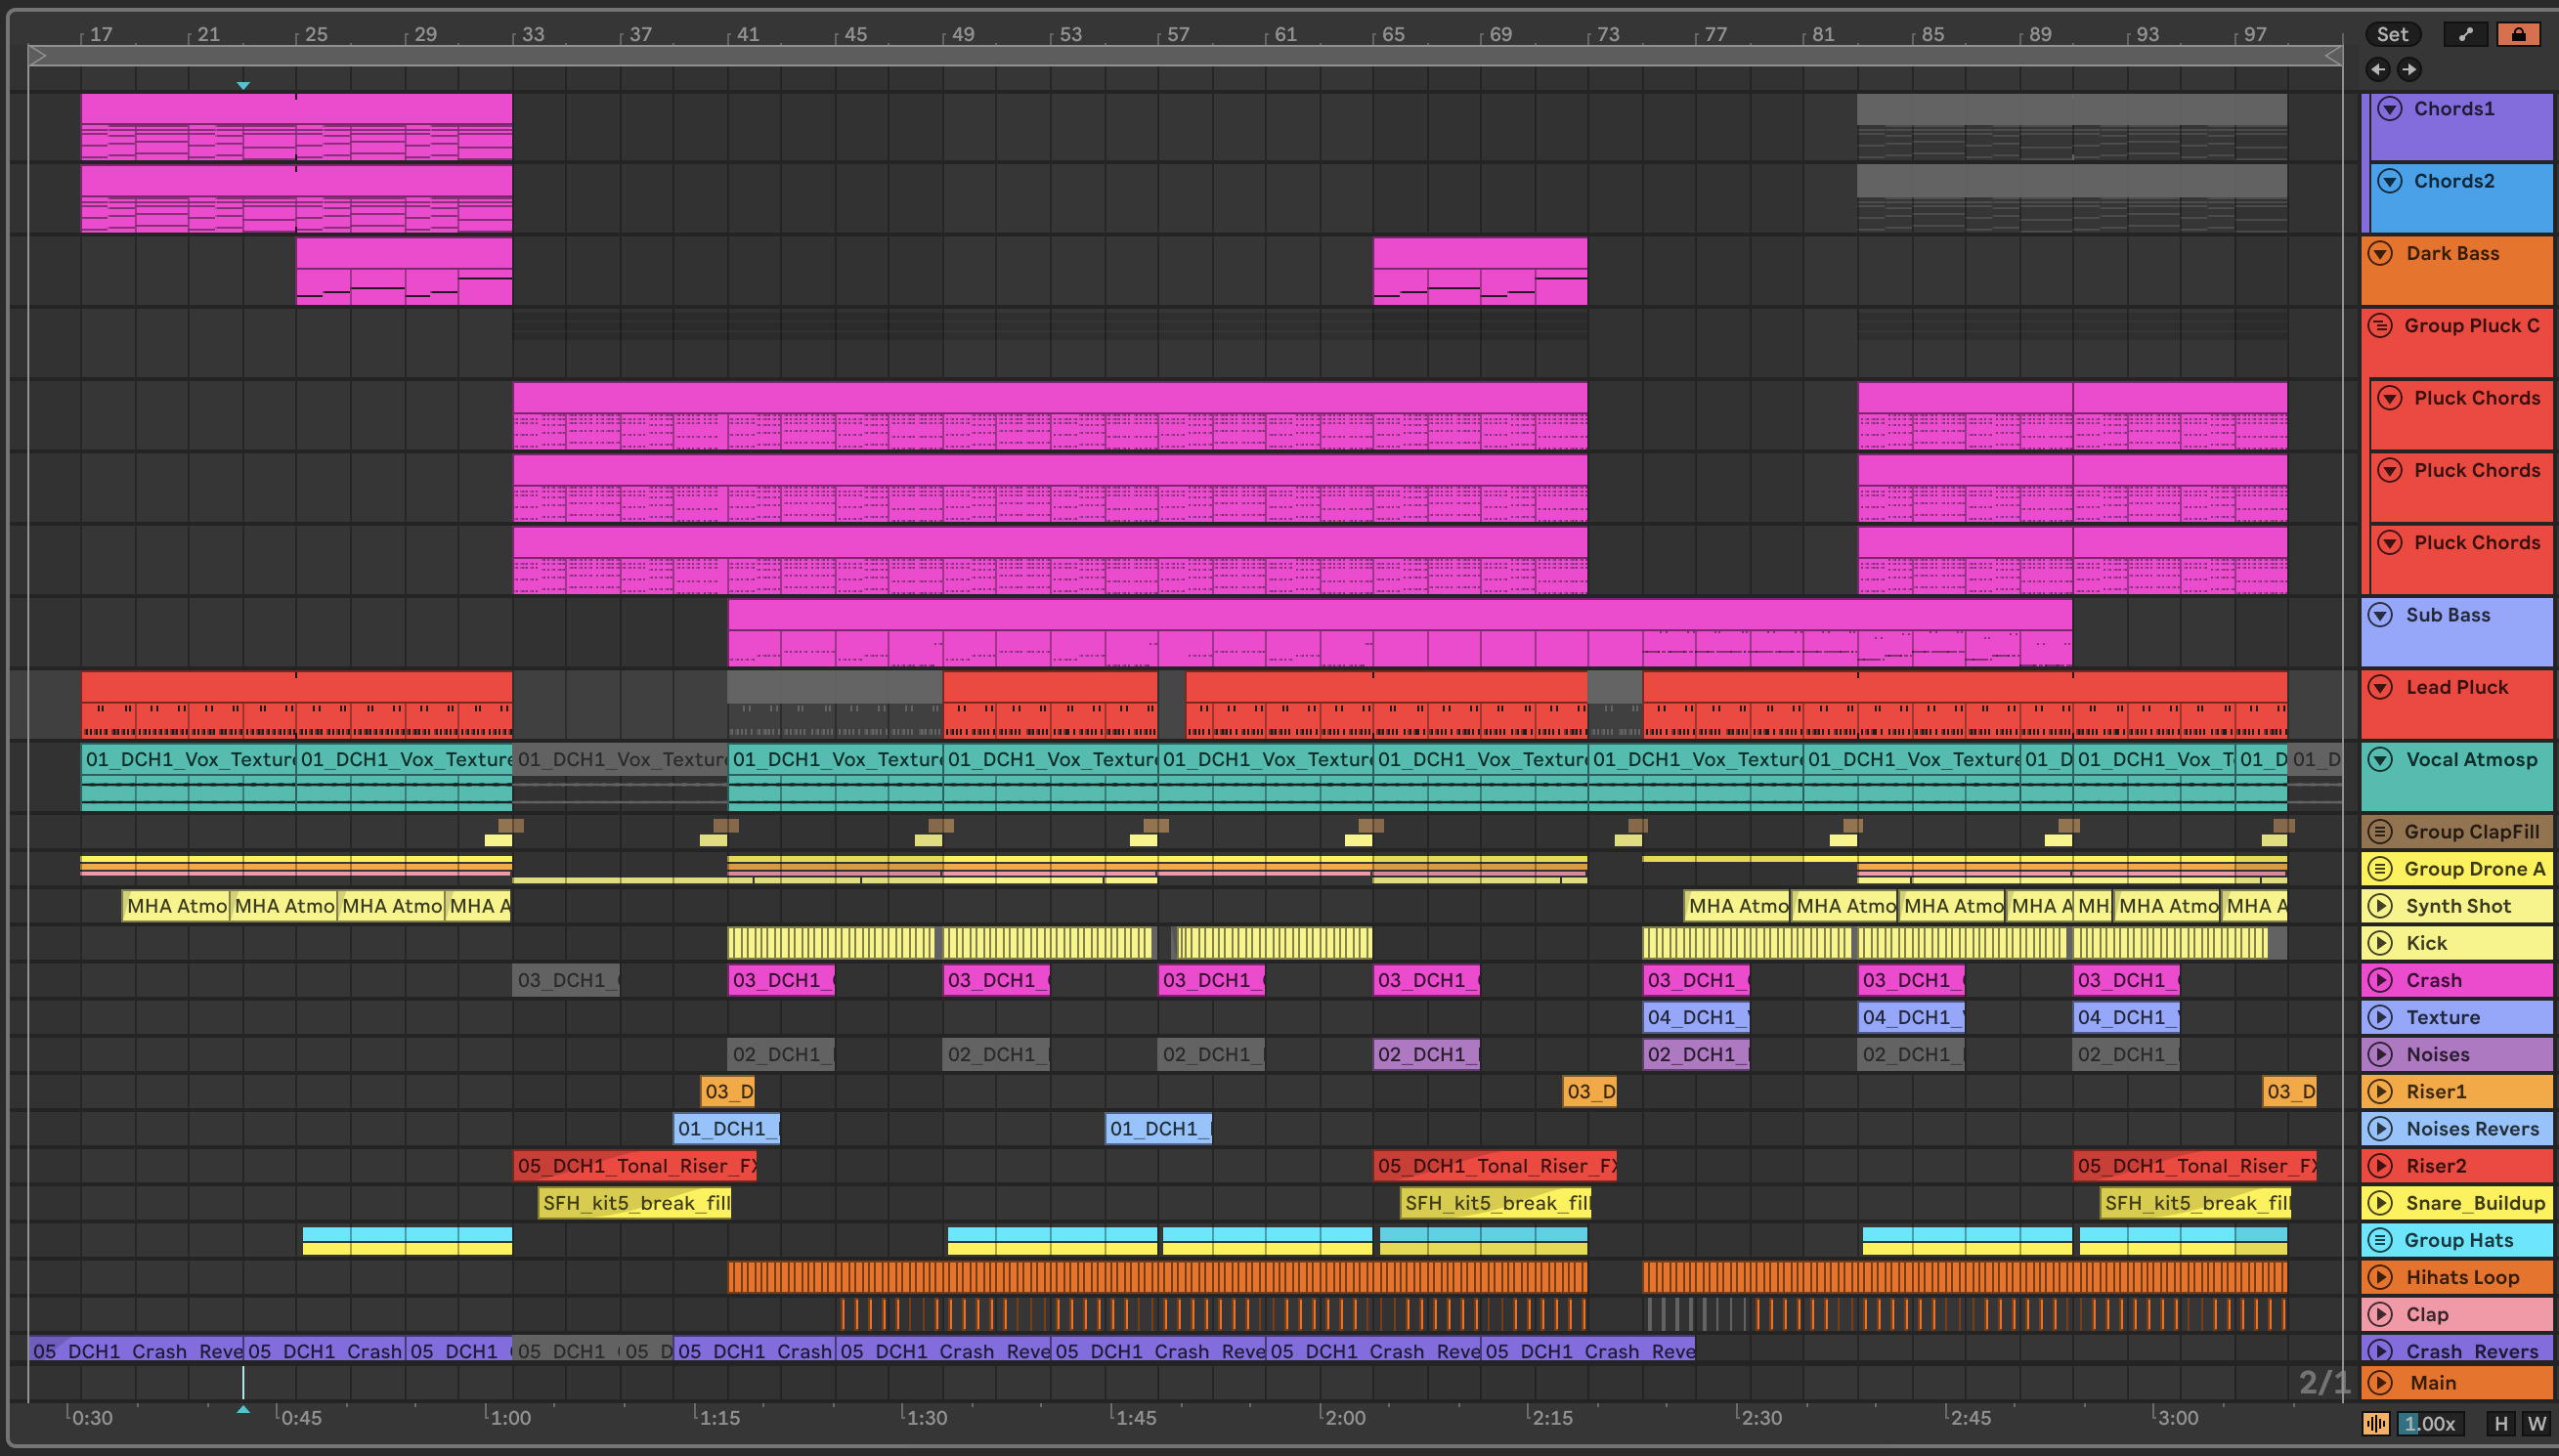2559x1456 pixels.
Task: Expand the Riser2 track icon
Action: 2381,1166
